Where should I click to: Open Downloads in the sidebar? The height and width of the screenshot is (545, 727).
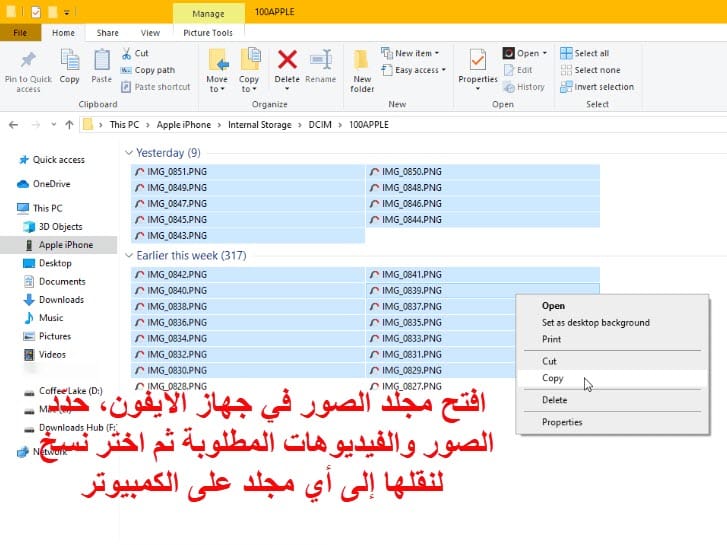point(54,300)
